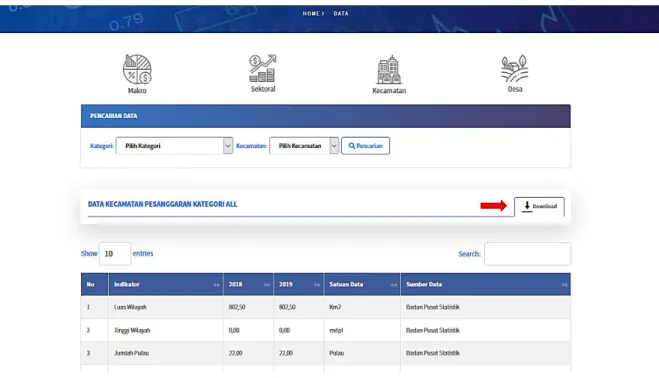Click the Pulau unit cell
Image resolution: width=659 pixels, height=378 pixels.
362,353
